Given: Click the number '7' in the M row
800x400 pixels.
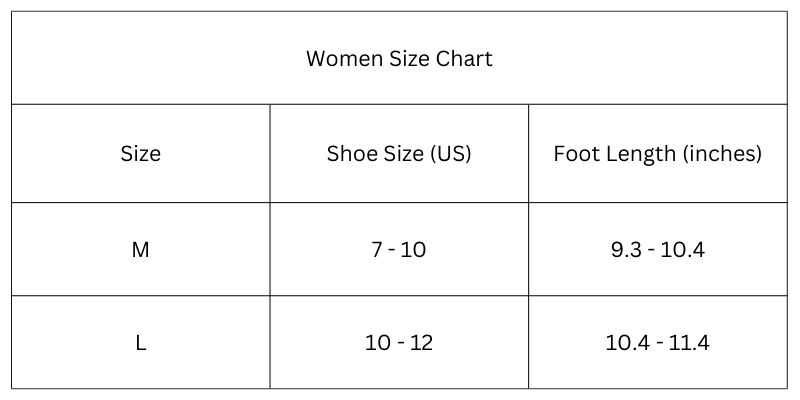Looking at the screenshot, I should pos(376,250).
